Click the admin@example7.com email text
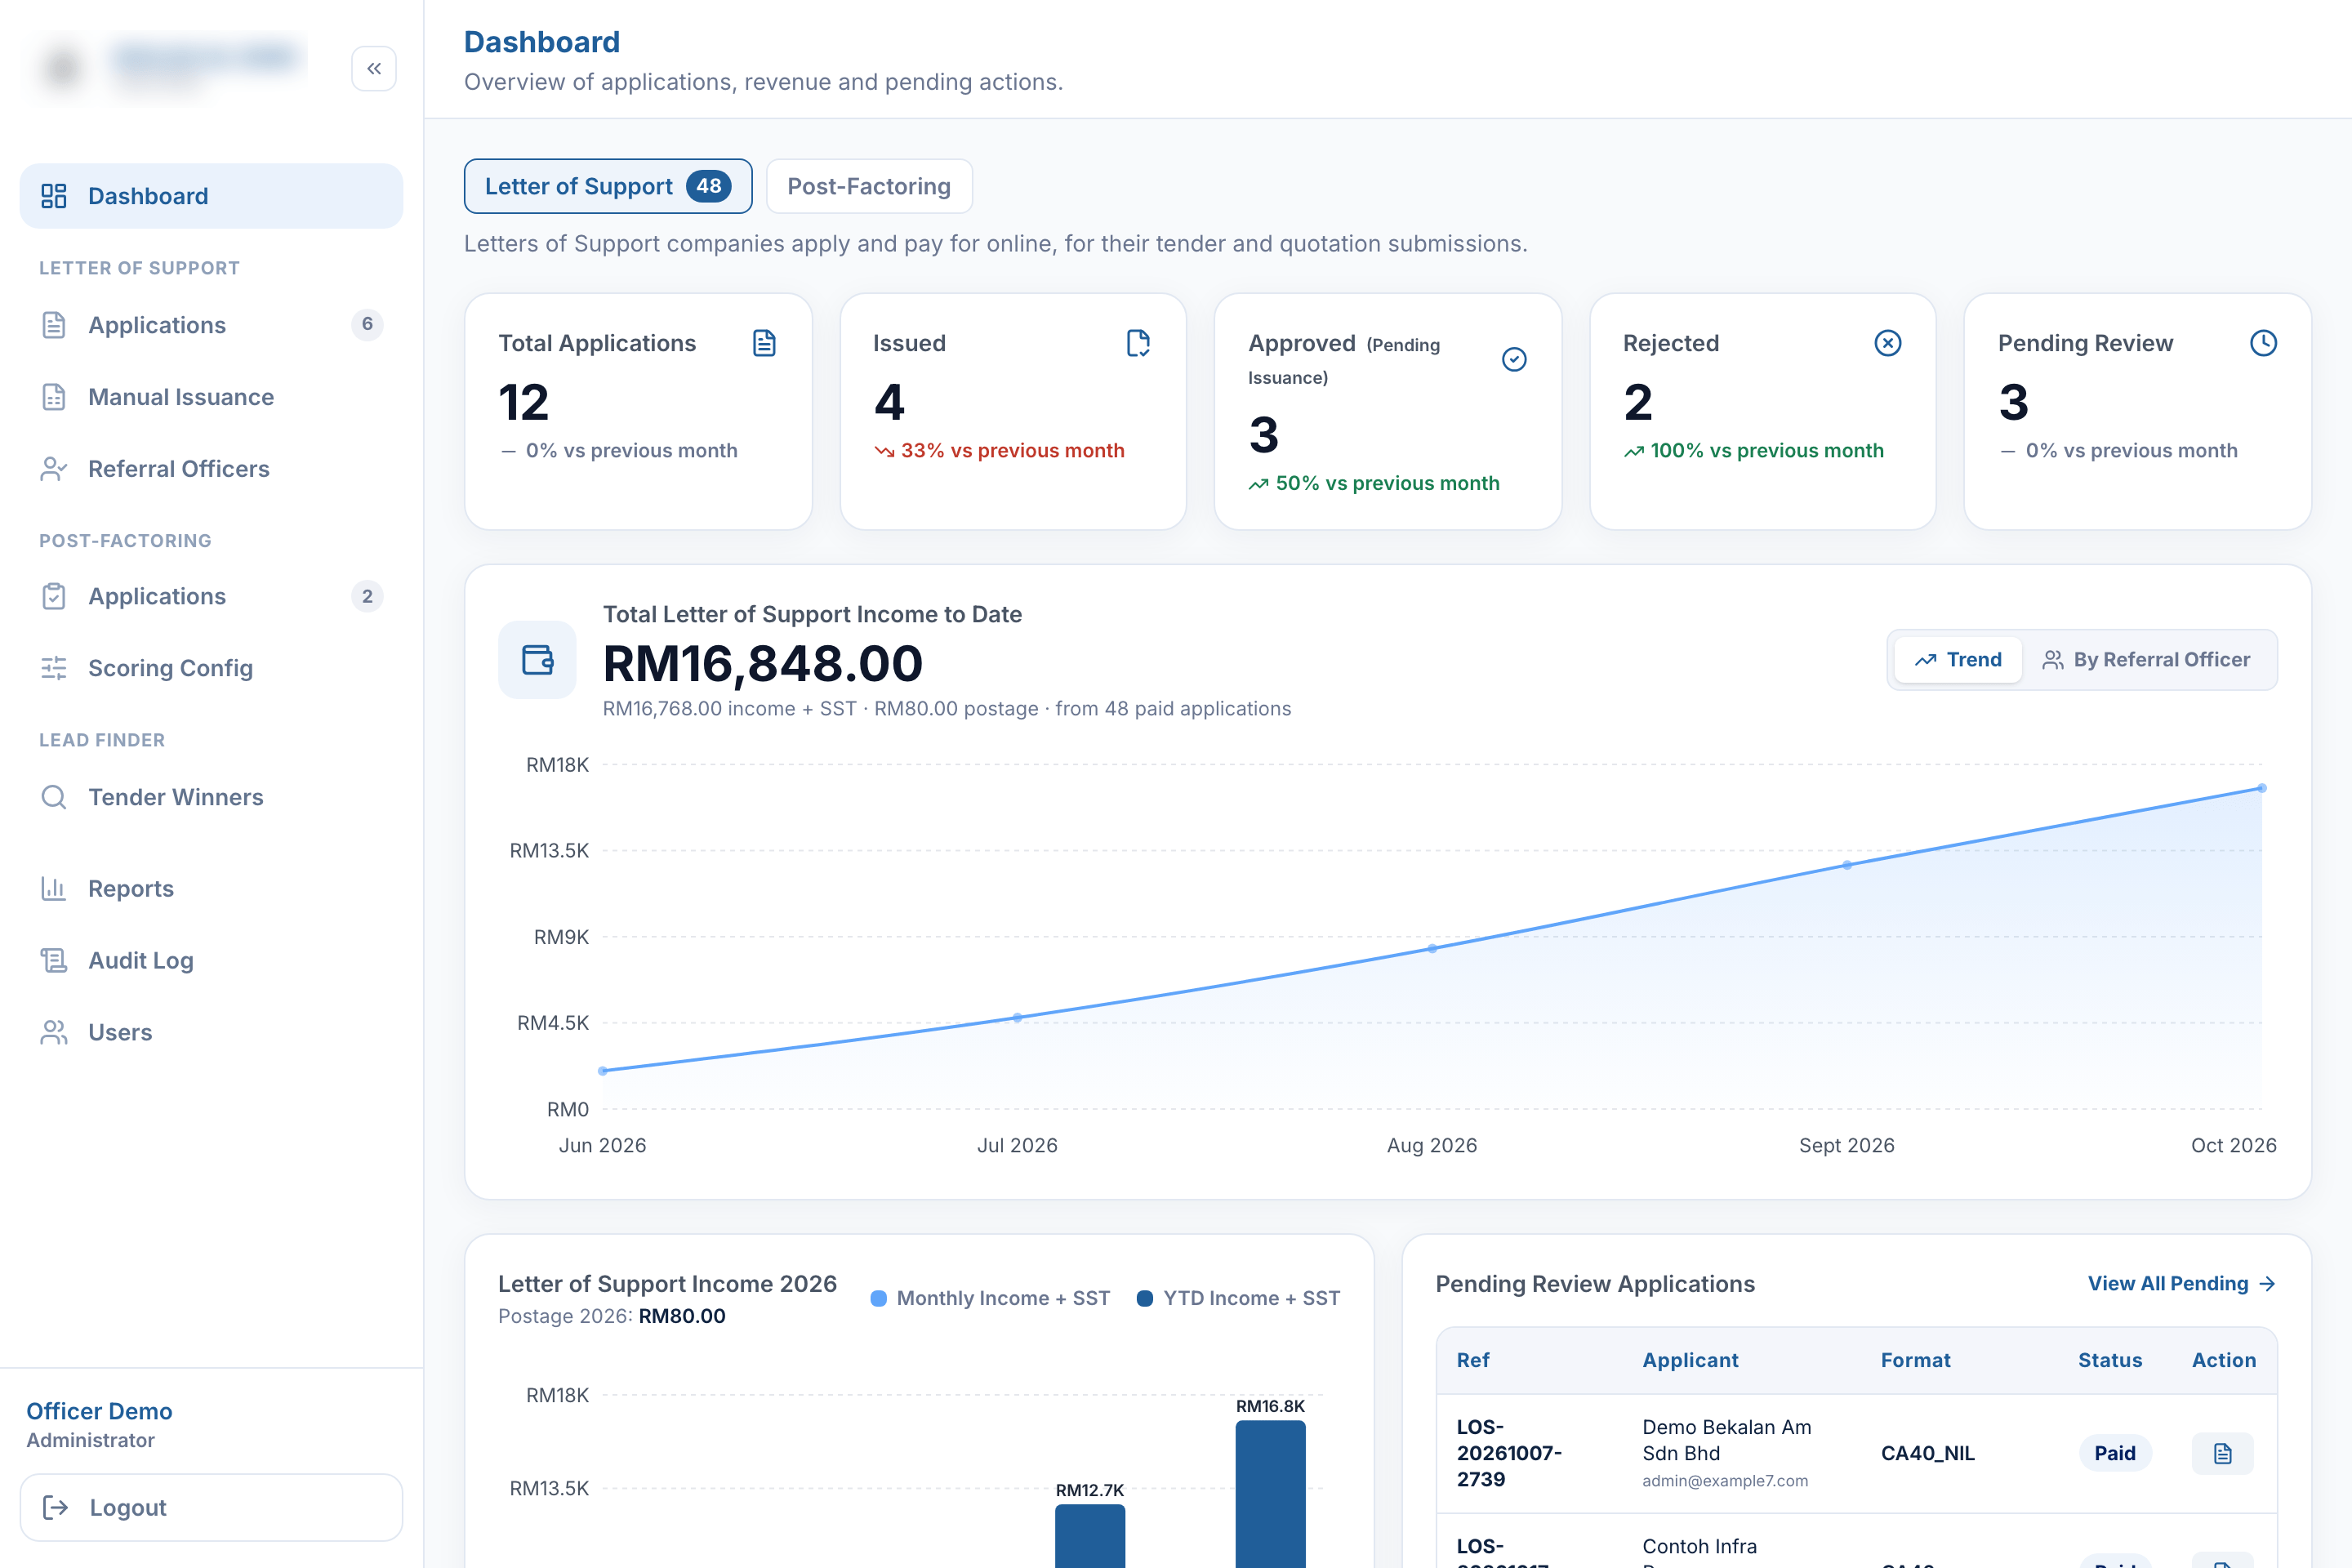 tap(1724, 1481)
